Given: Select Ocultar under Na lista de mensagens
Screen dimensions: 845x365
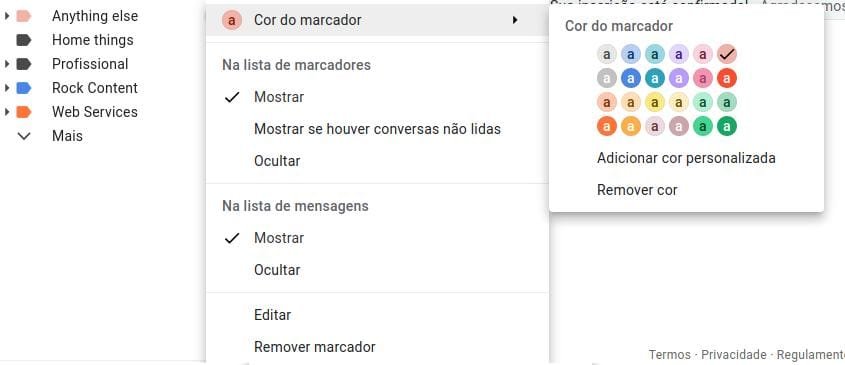Looking at the screenshot, I should pos(277,270).
